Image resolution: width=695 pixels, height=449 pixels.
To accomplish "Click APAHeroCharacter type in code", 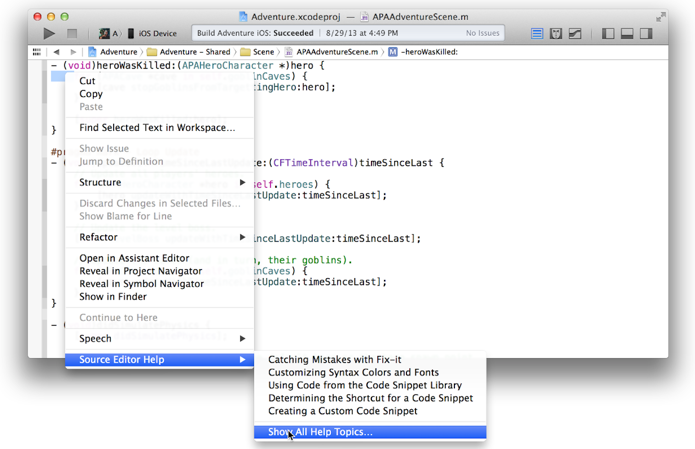I will [x=227, y=66].
